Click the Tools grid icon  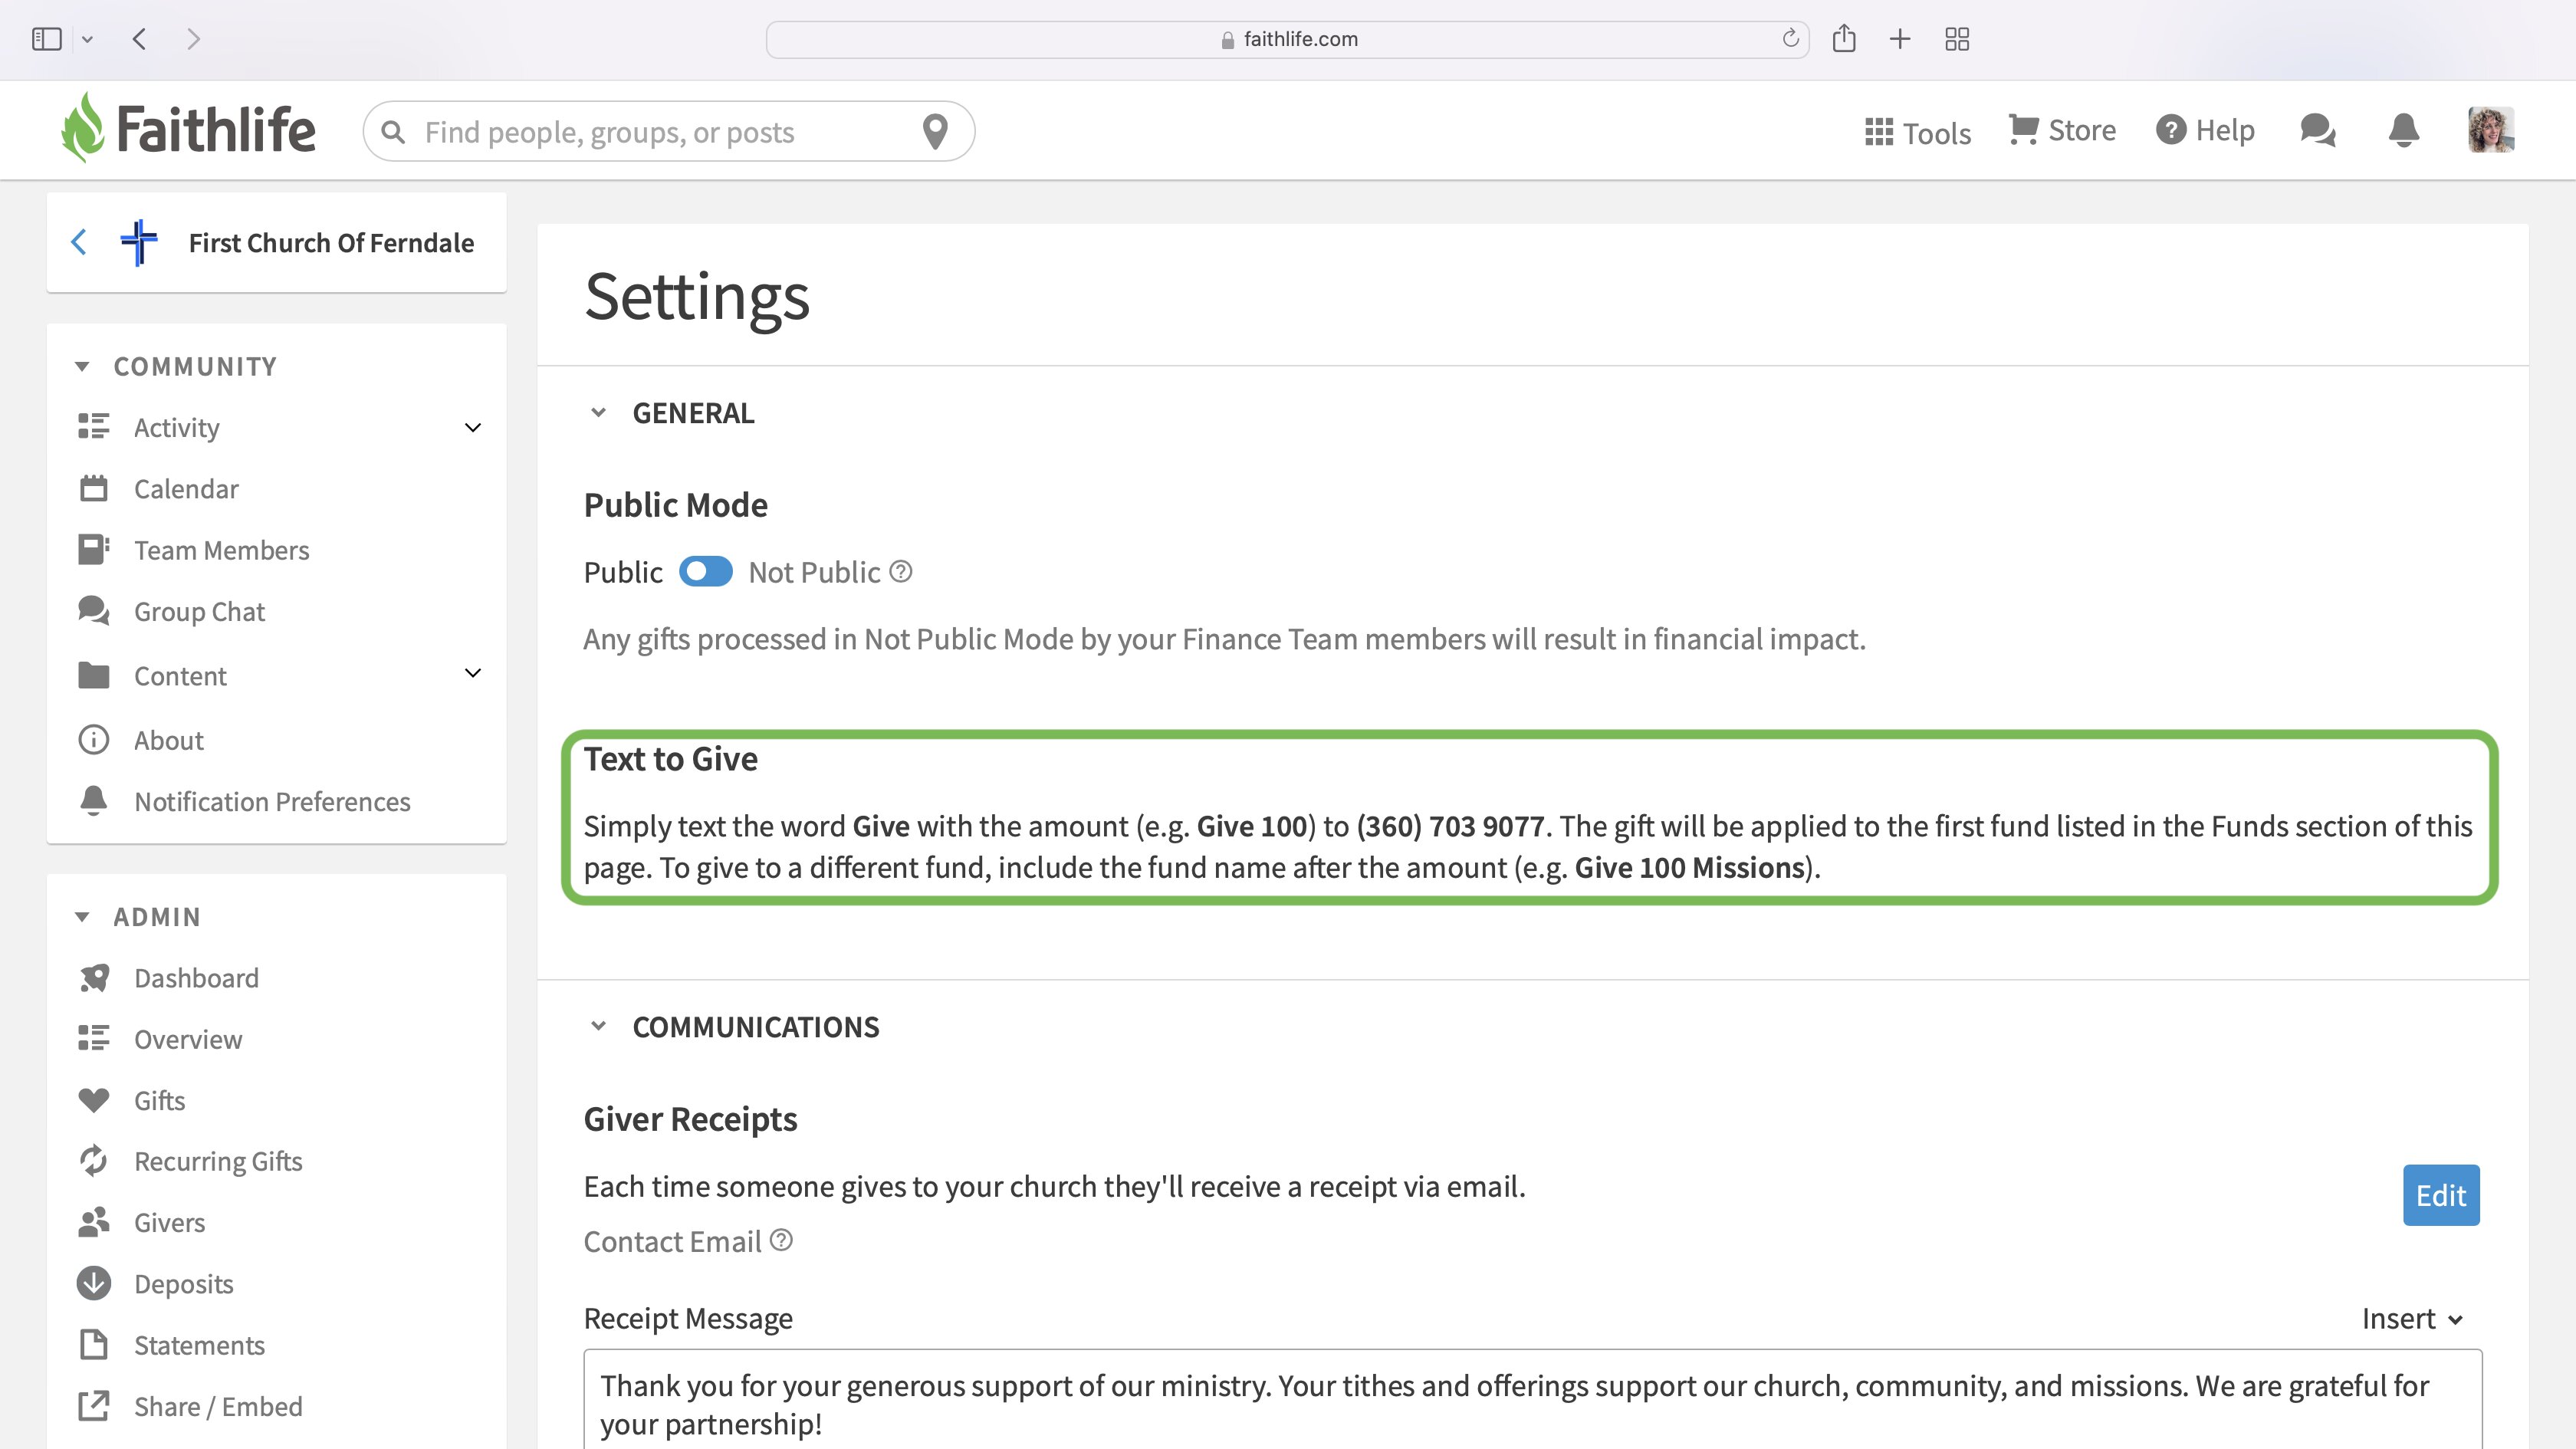coord(1878,132)
